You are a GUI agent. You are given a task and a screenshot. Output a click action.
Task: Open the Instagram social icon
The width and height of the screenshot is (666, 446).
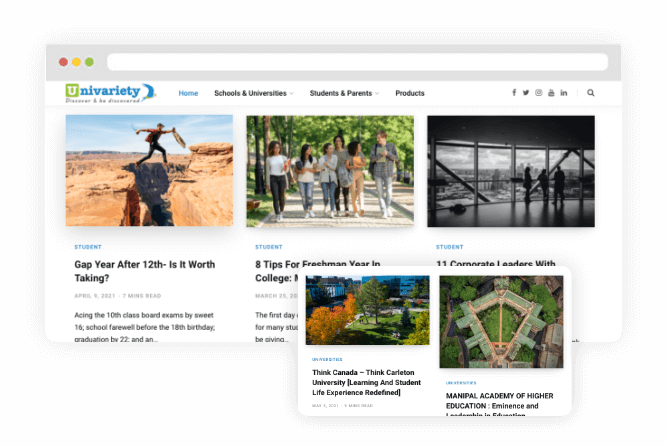(x=539, y=93)
